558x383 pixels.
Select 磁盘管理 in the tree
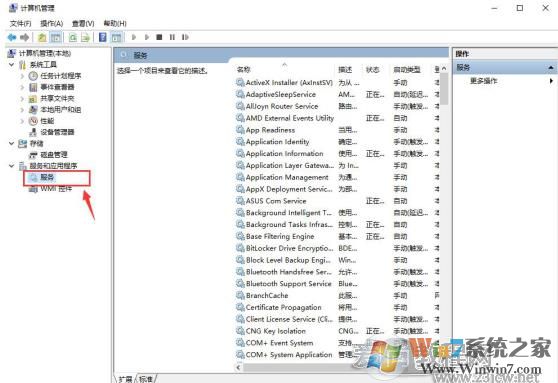pos(54,155)
